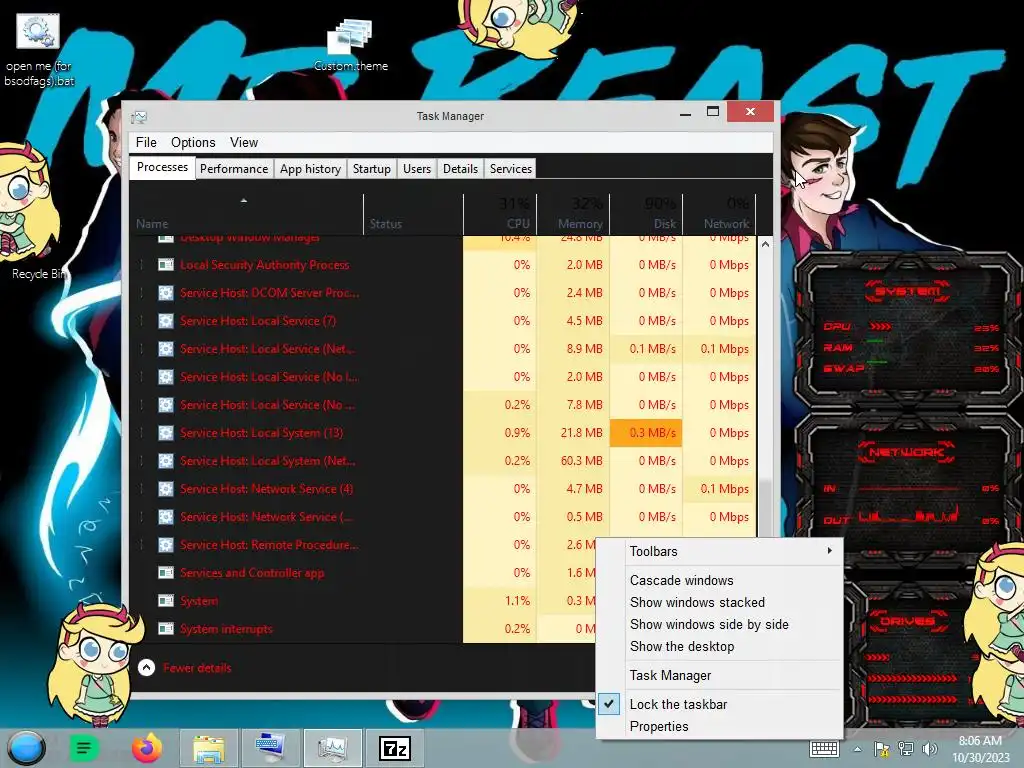
Task: Launch 7-Zip from the taskbar
Action: click(x=395, y=748)
